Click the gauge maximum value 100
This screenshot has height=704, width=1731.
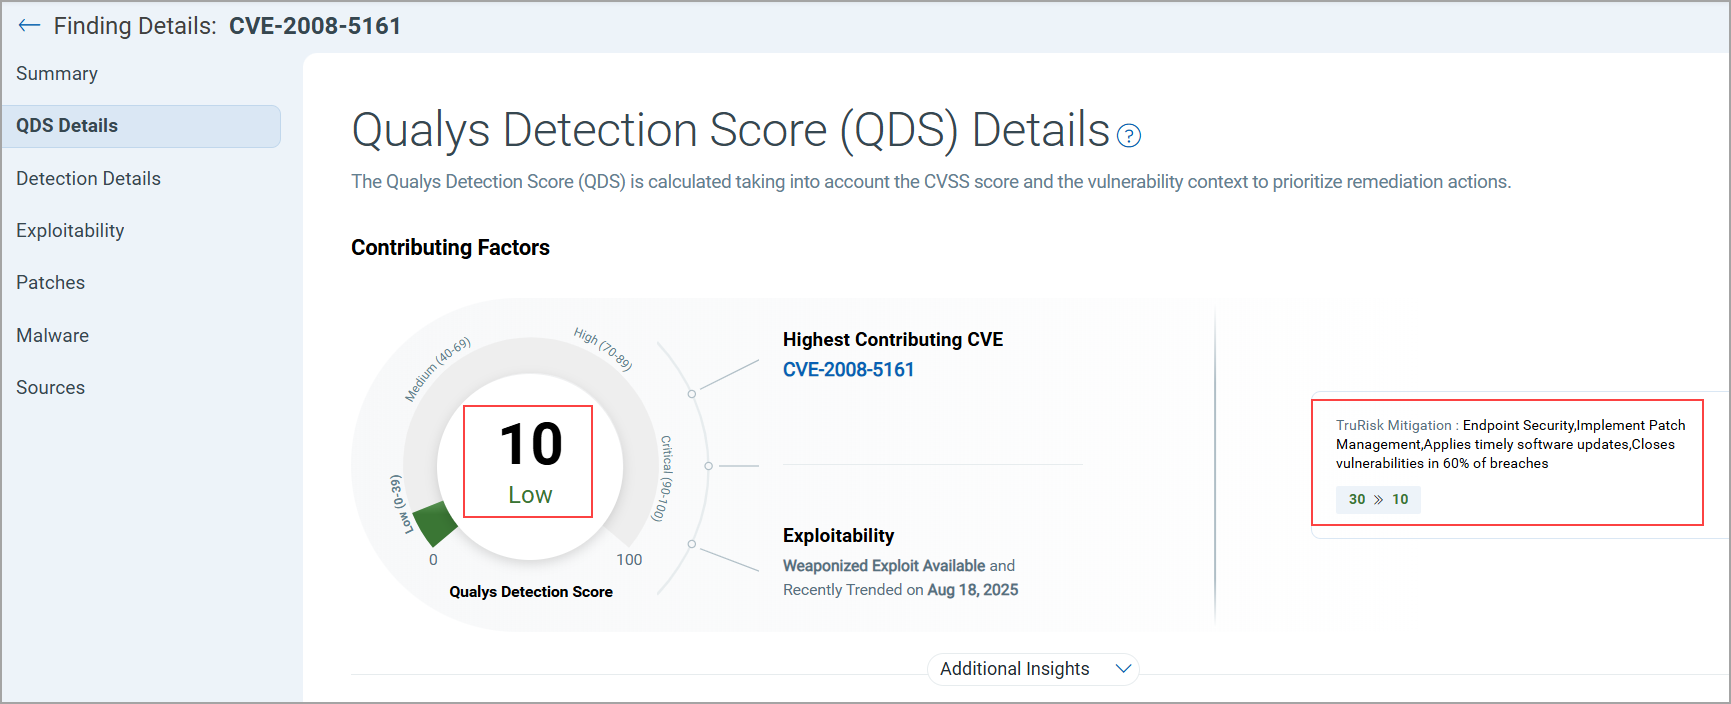pyautogui.click(x=629, y=560)
